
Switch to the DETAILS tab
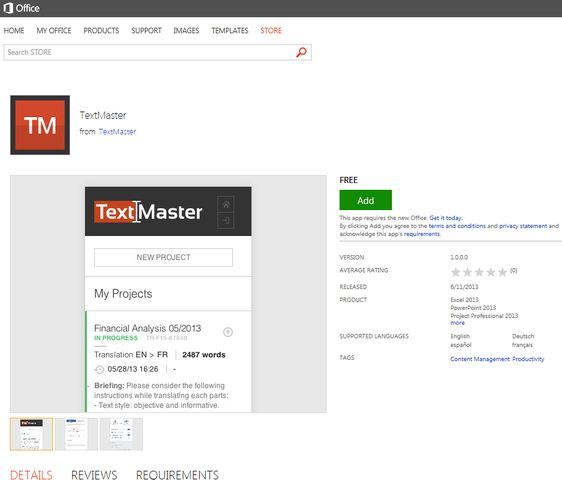[x=31, y=475]
